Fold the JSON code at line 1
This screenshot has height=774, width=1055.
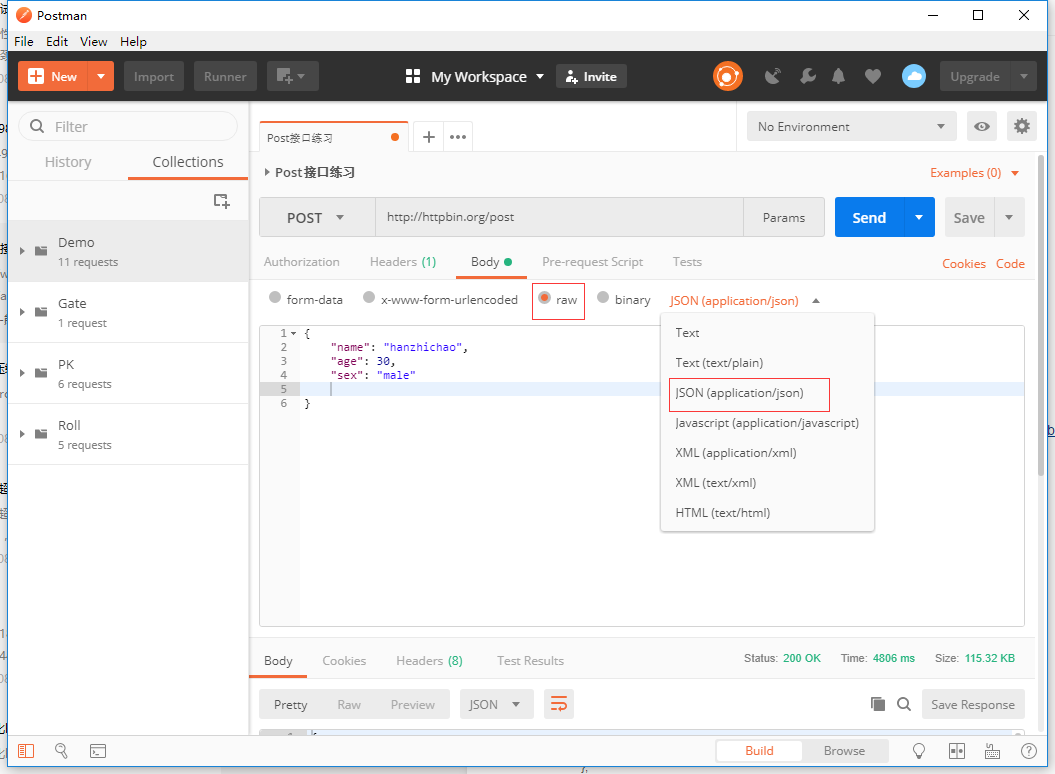click(293, 333)
